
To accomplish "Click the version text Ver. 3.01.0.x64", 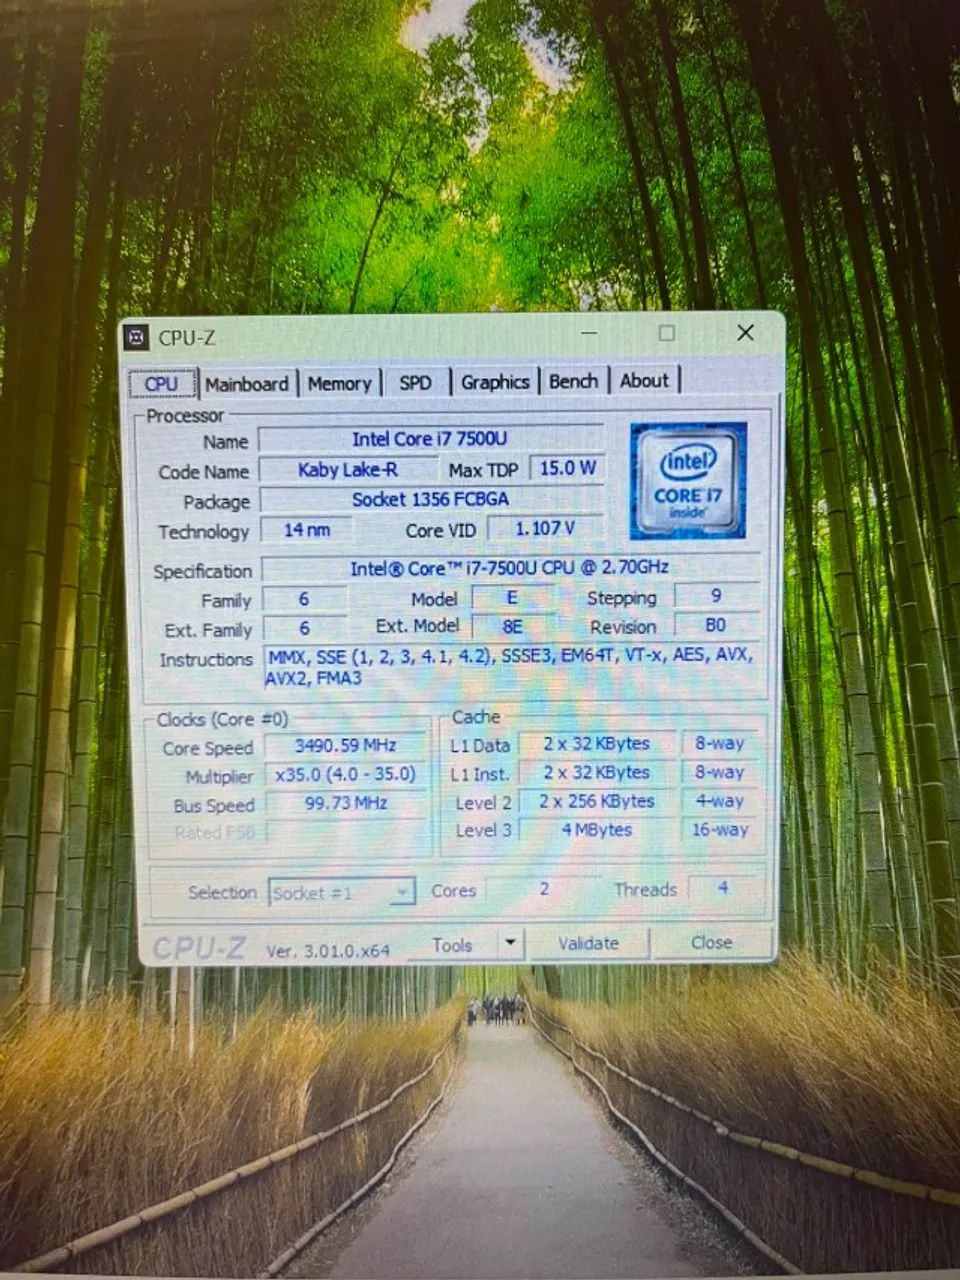I will (x=328, y=951).
